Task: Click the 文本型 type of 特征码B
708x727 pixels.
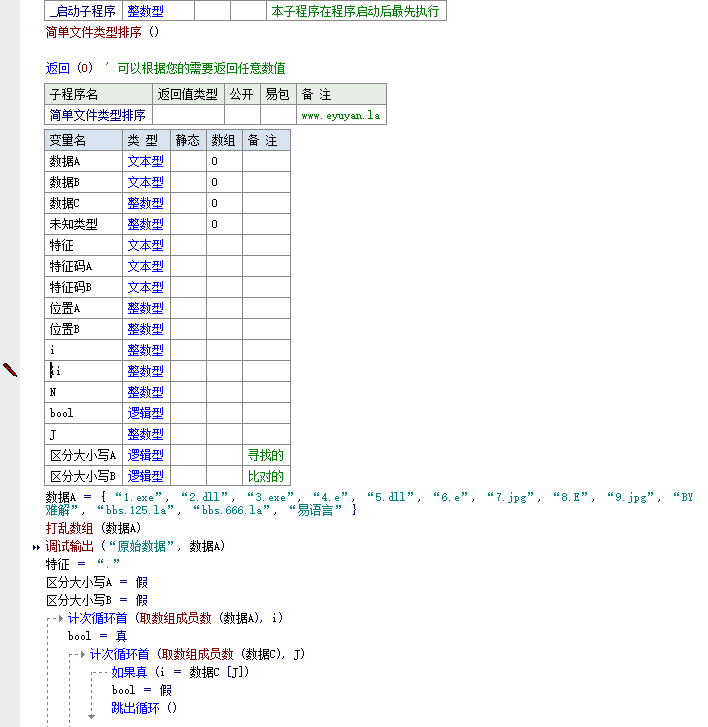Action: tap(145, 287)
